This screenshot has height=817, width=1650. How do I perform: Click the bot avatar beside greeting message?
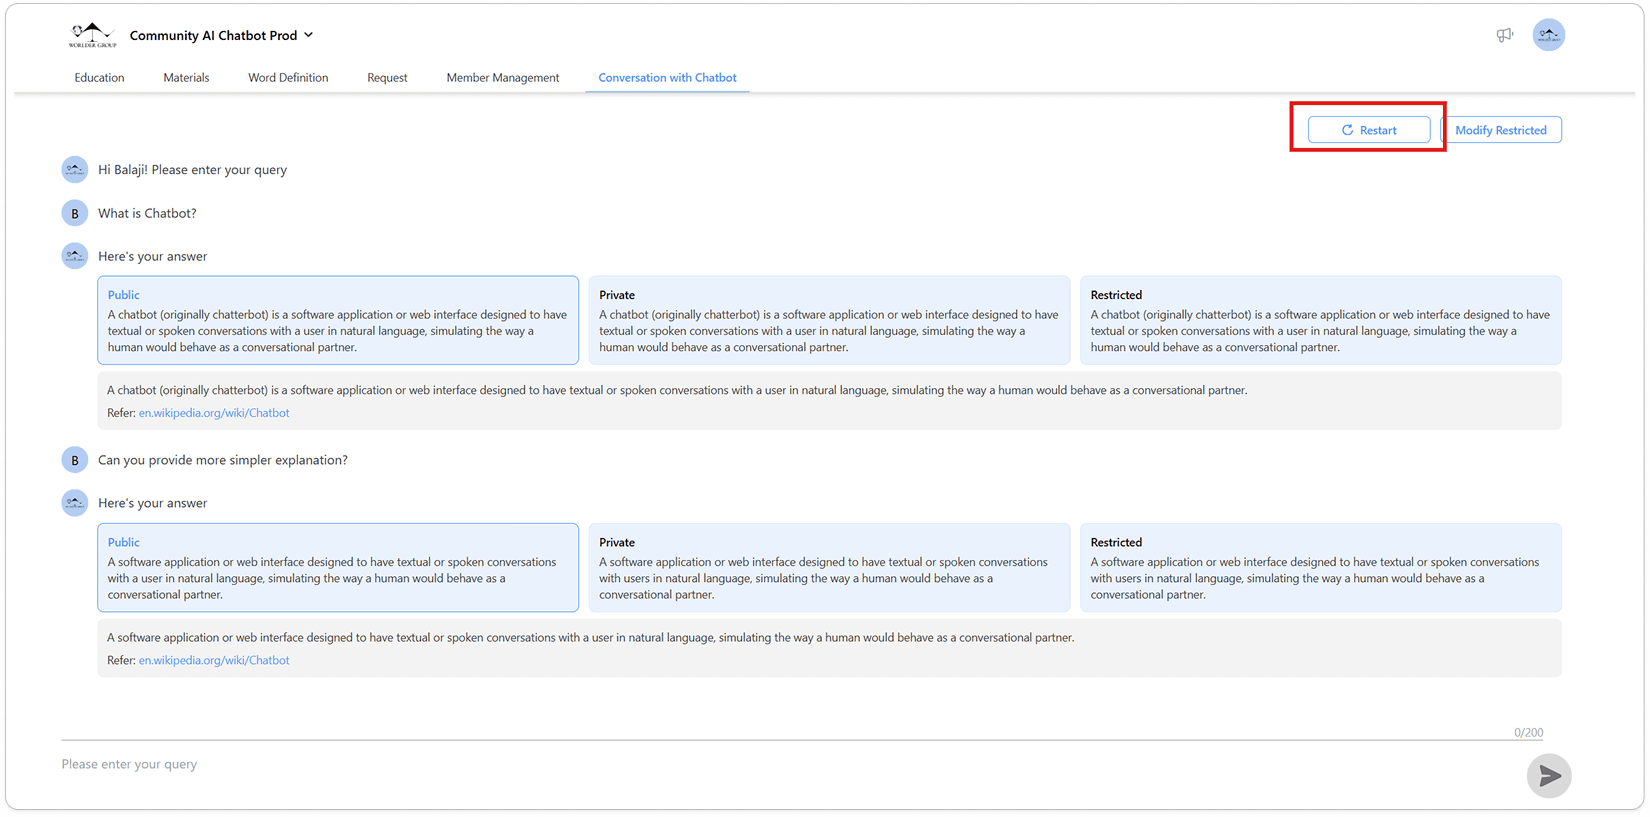pos(75,170)
